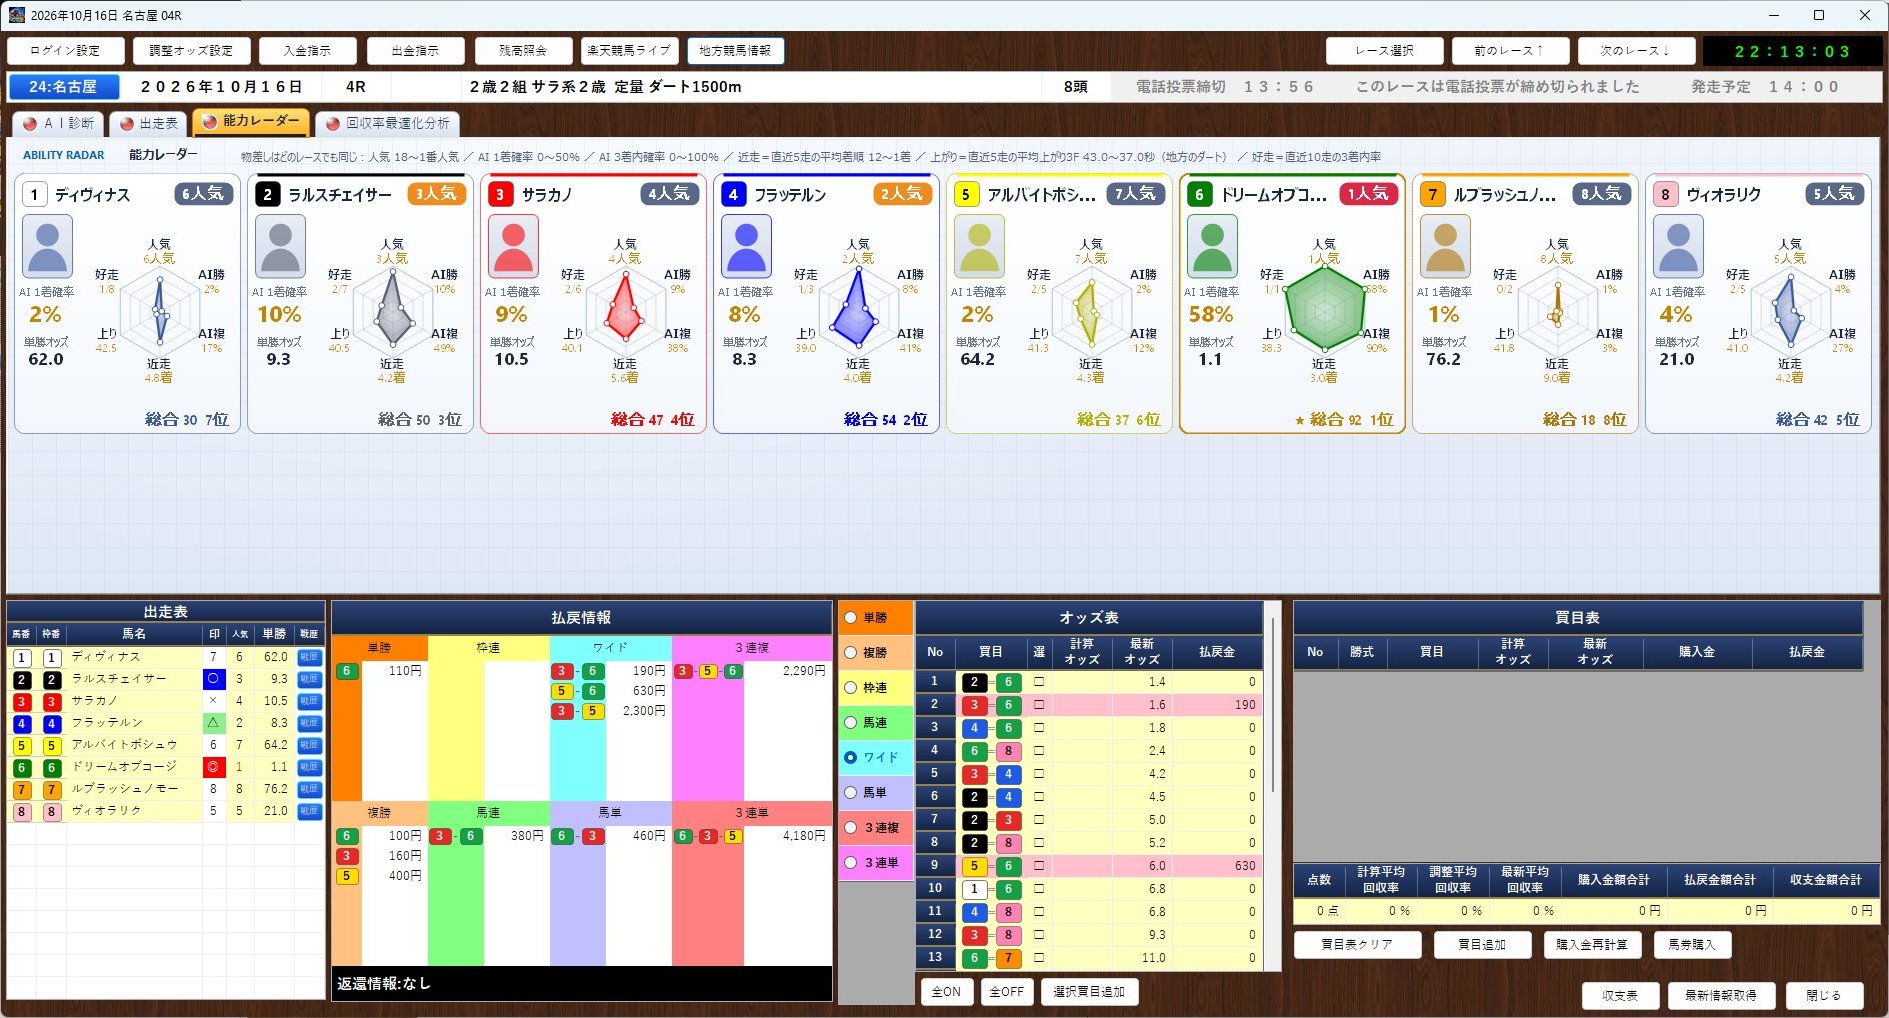Viewport: 1889px width, 1018px height.
Task: Open 戦歴 for ドリームオブコージ in 出走表
Action: (309, 767)
